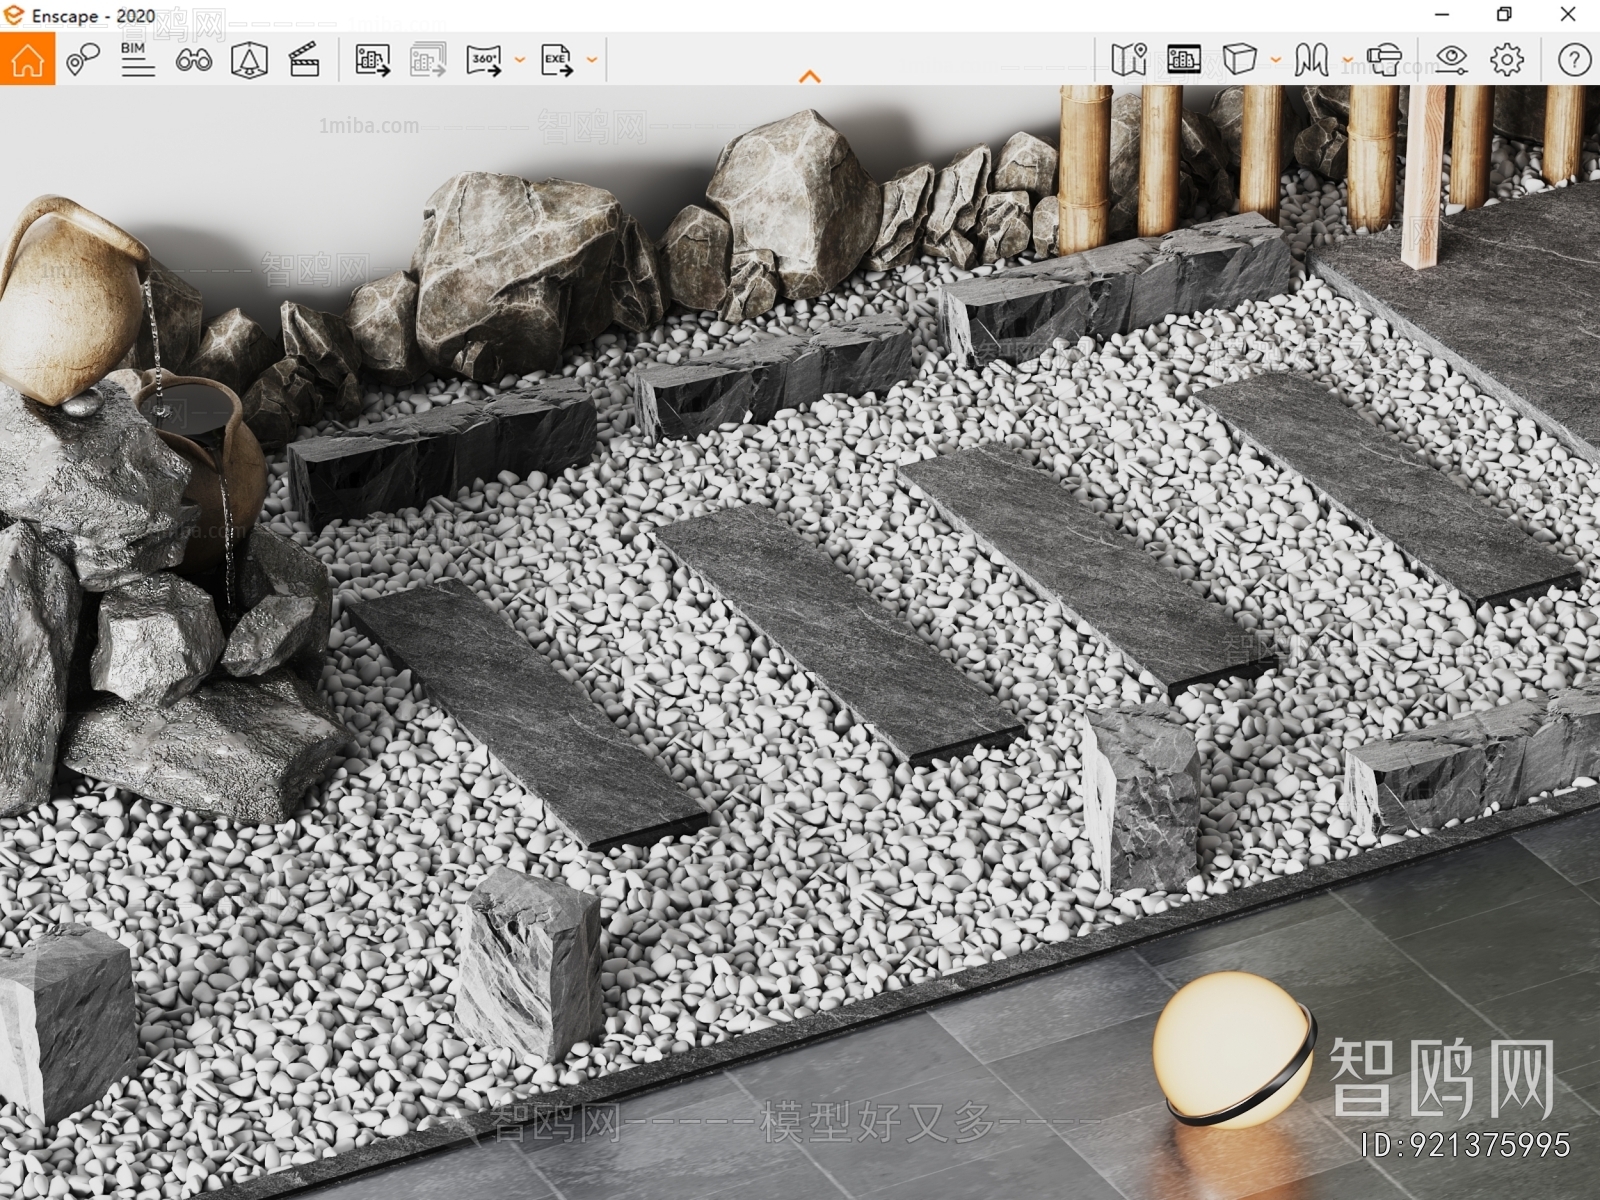This screenshot has height=1200, width=1600.
Task: Open the video editor clapperboard
Action: (304, 60)
